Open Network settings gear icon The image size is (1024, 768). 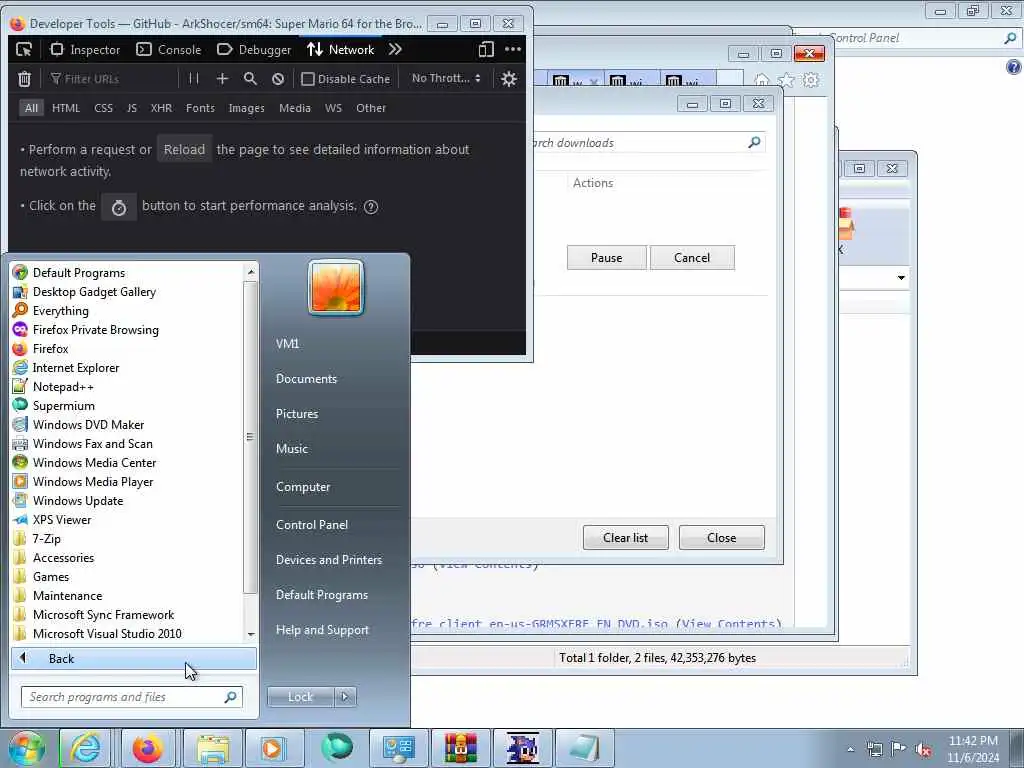(509, 79)
